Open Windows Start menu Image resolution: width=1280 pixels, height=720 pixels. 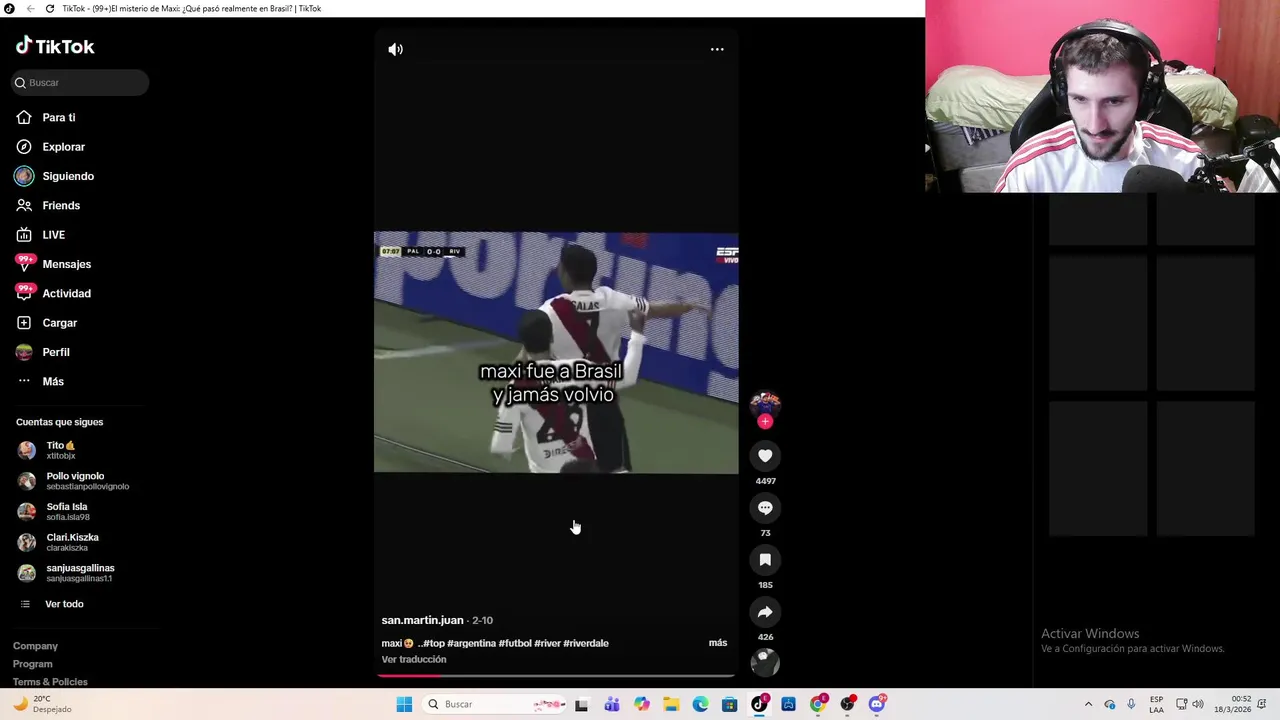point(404,704)
